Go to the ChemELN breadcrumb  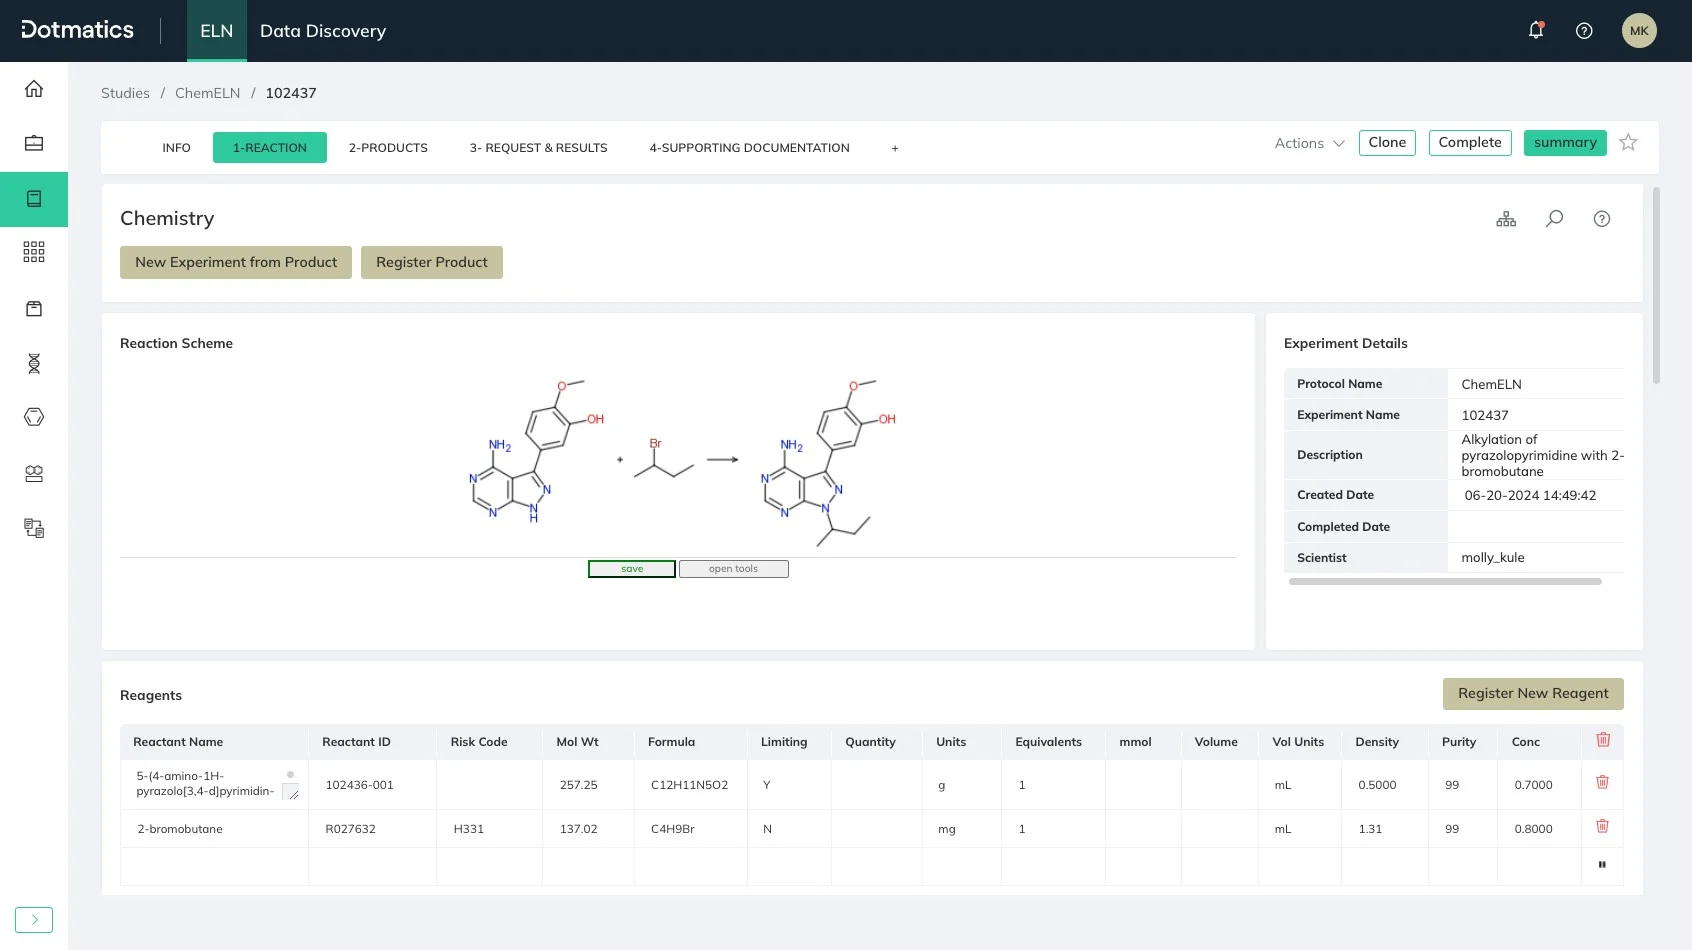pyautogui.click(x=207, y=93)
